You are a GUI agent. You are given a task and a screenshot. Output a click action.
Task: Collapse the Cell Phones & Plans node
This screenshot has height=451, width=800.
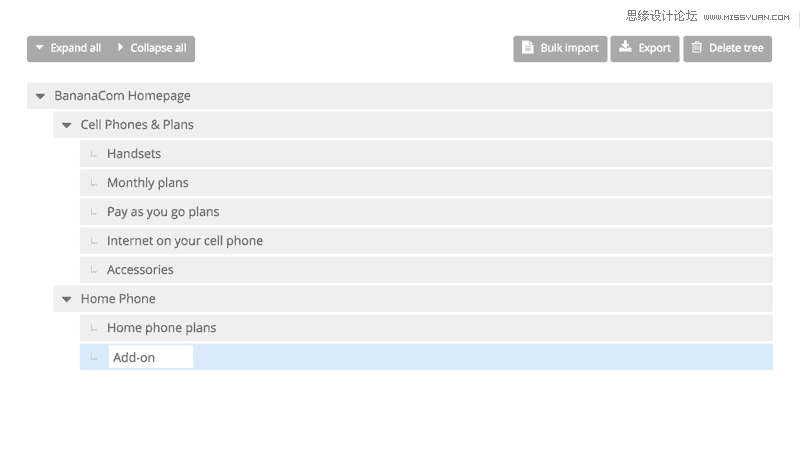pos(67,126)
